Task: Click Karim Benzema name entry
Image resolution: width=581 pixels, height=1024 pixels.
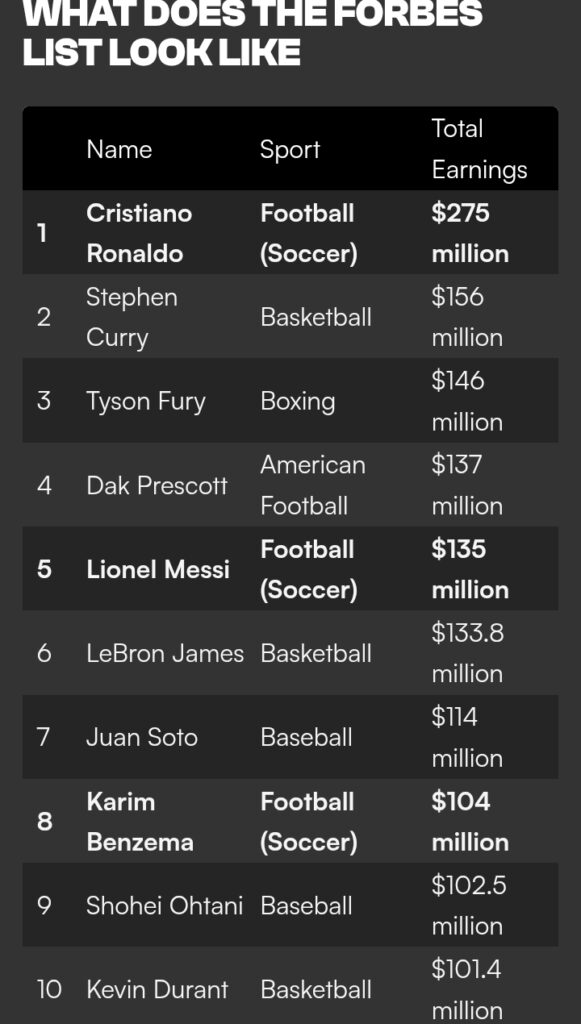Action: (140, 822)
